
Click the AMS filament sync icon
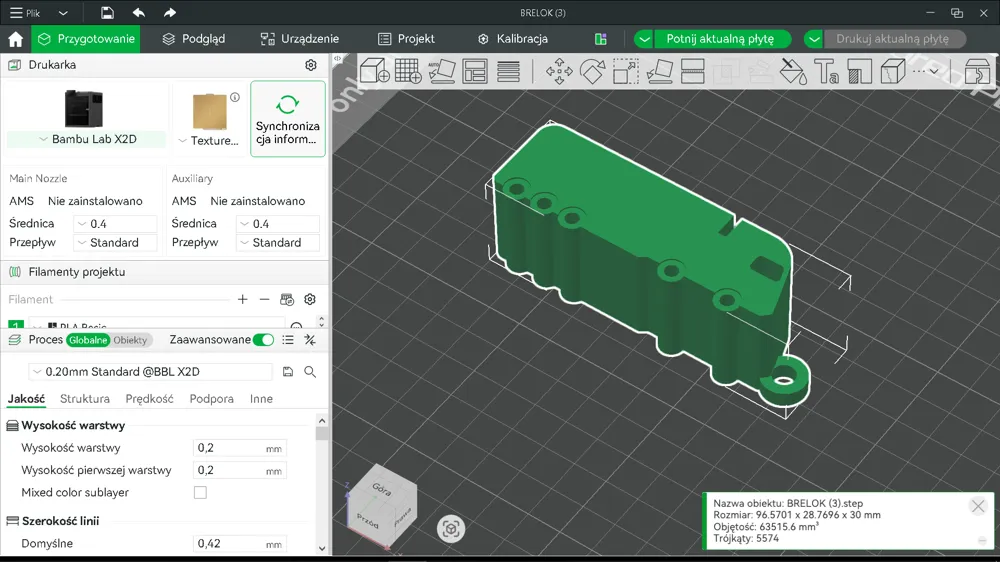(287, 299)
